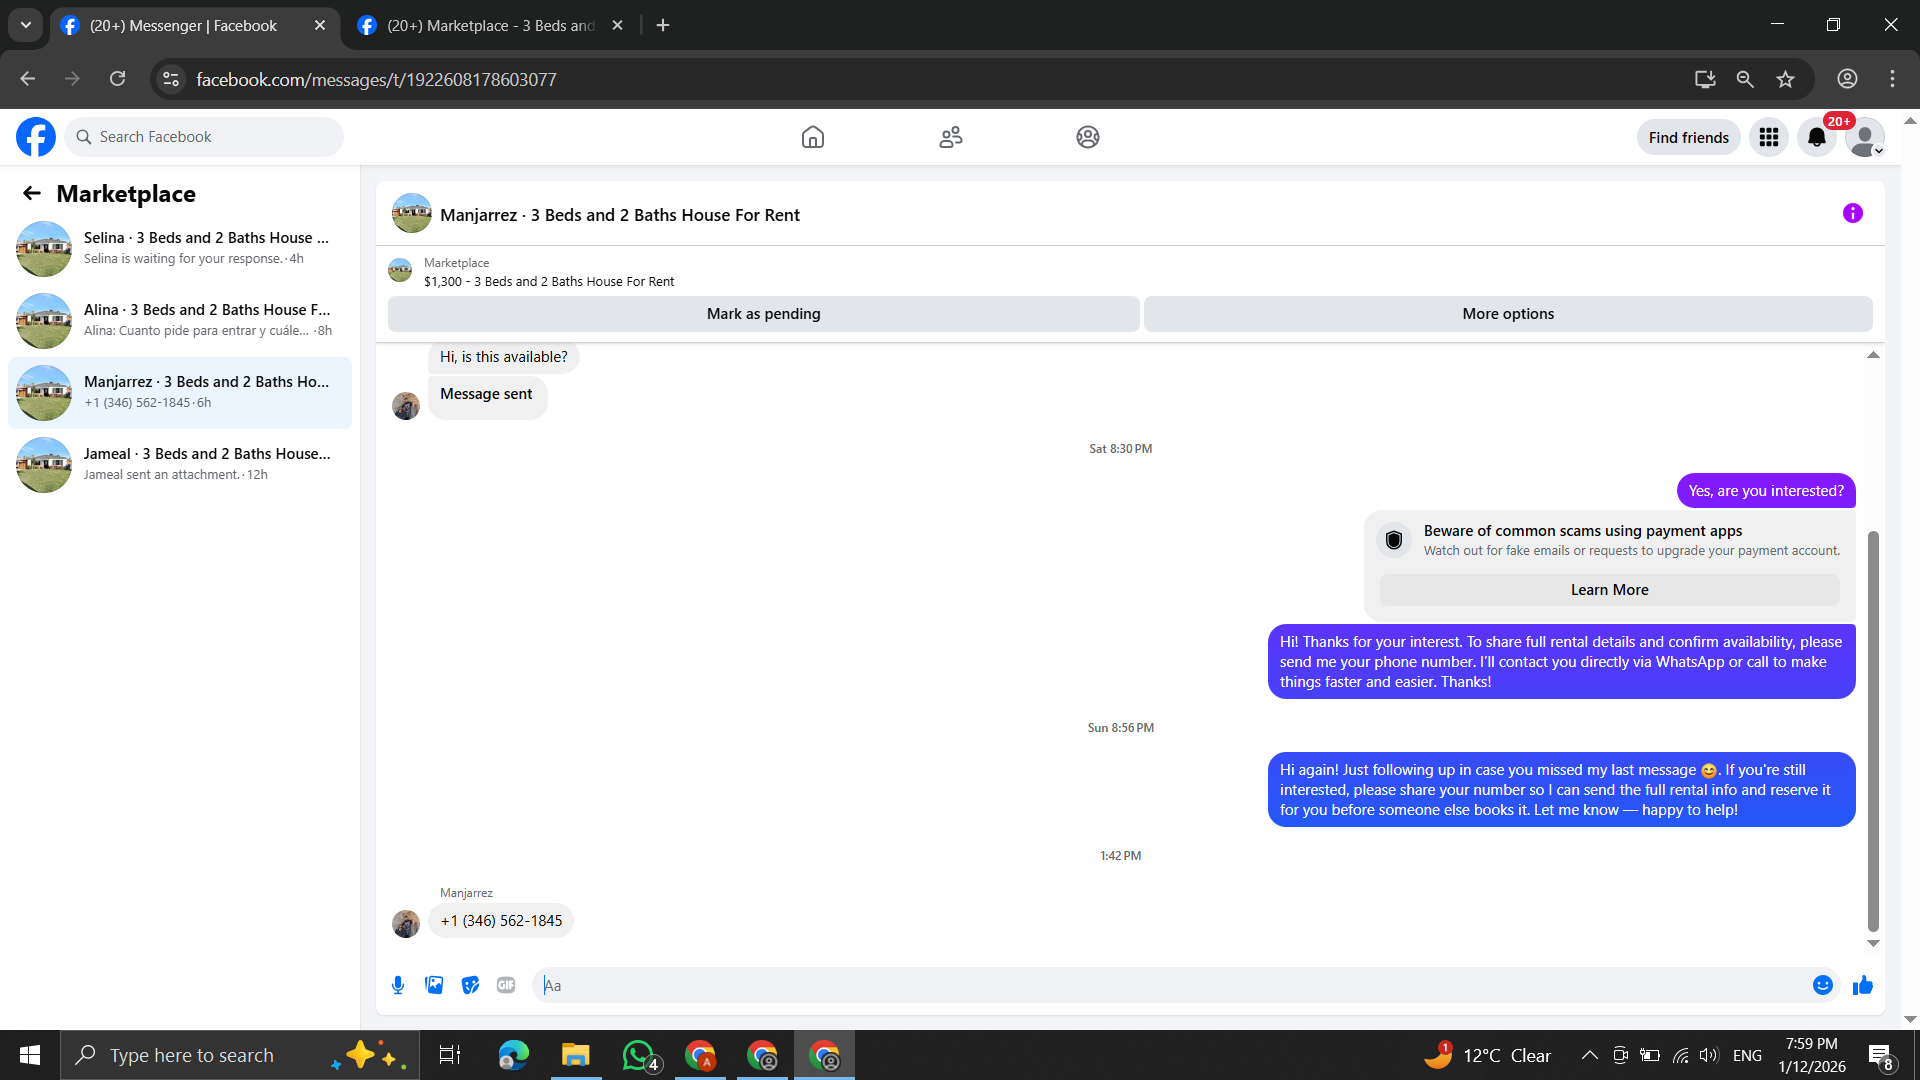Switch to the Marketplace browser tab
The width and height of the screenshot is (1920, 1080).
pos(490,25)
